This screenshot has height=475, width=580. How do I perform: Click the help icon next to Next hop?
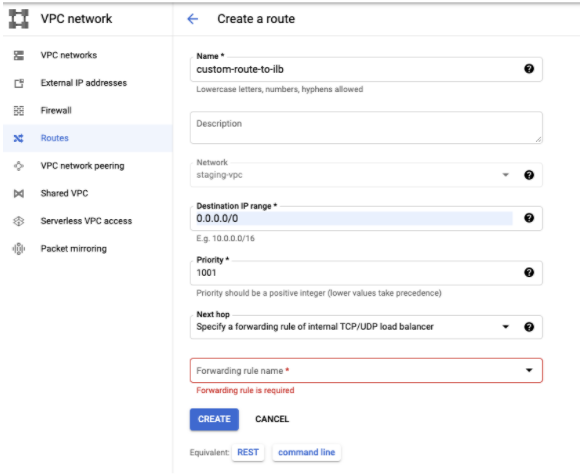coord(529,327)
